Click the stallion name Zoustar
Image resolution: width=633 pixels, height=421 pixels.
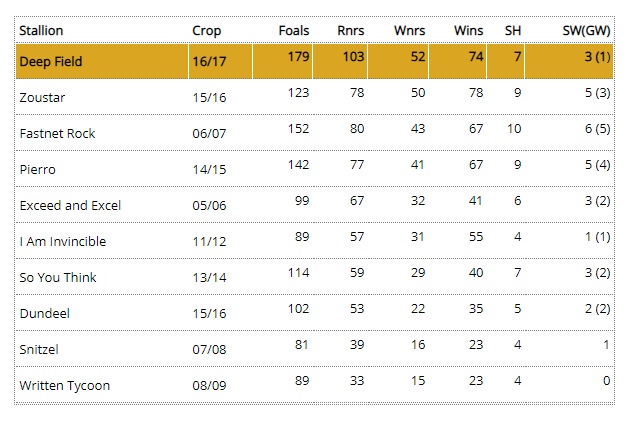click(41, 97)
